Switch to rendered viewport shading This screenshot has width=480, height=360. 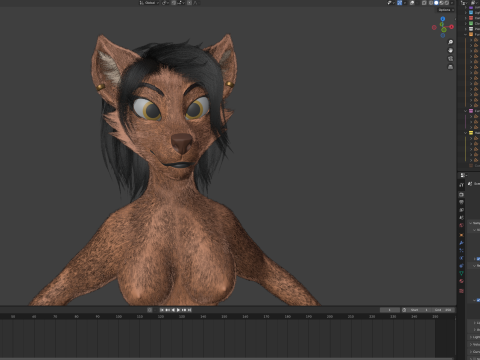point(447,3)
